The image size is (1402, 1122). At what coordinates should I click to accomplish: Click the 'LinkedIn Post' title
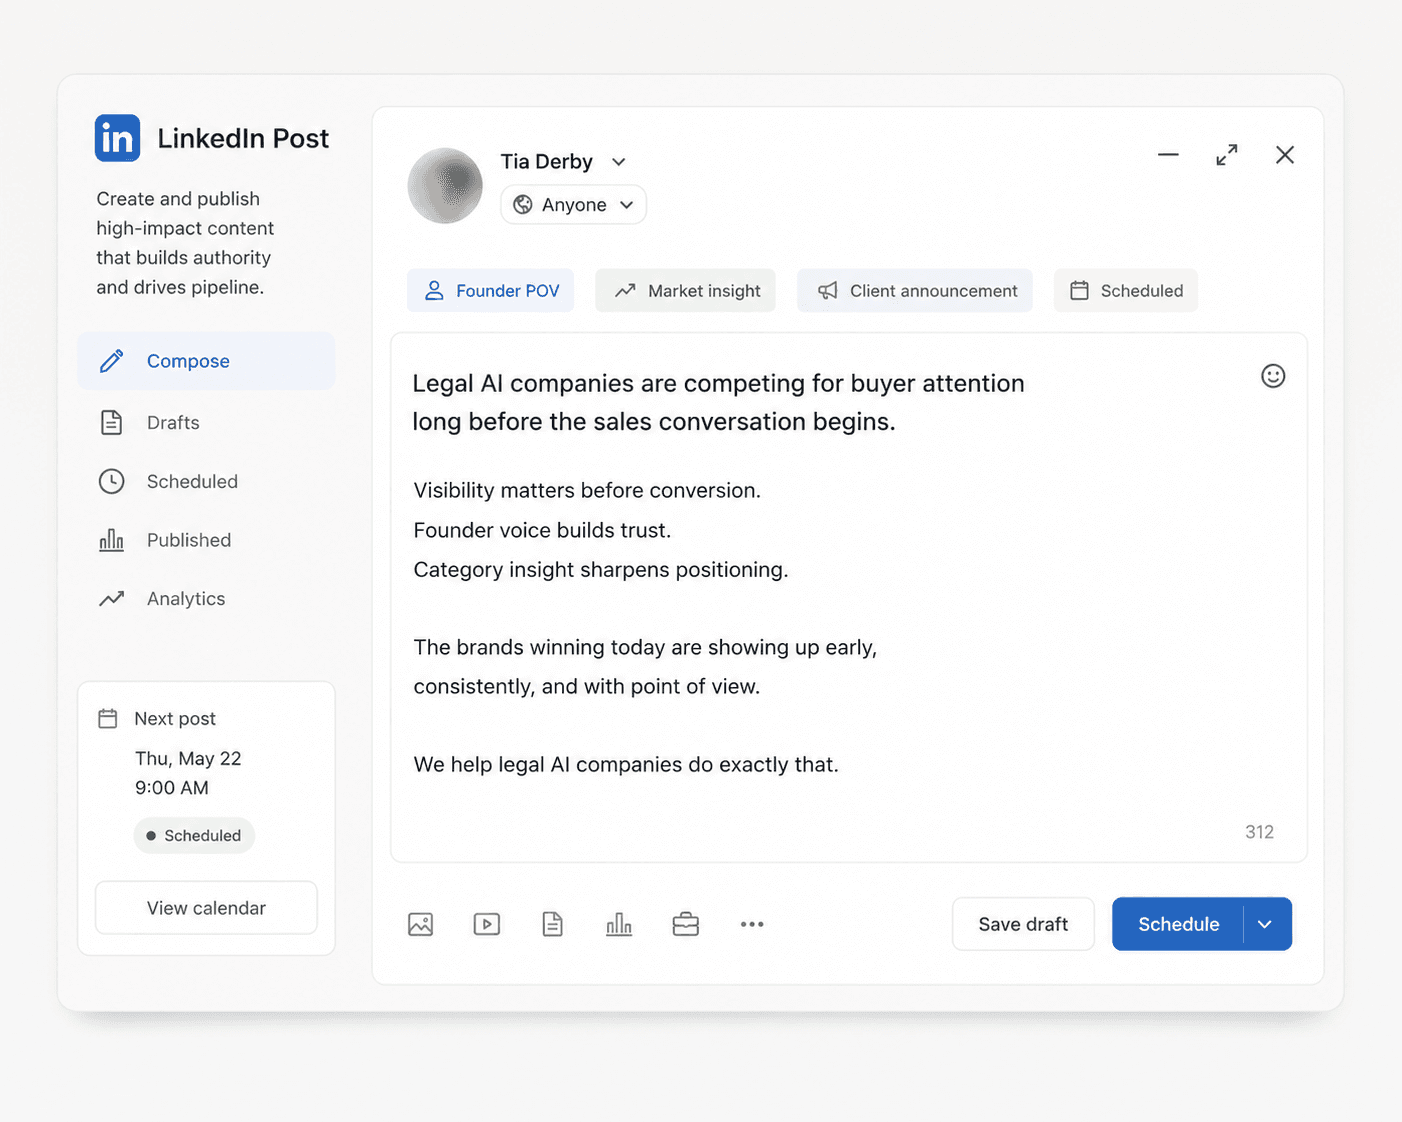point(243,138)
